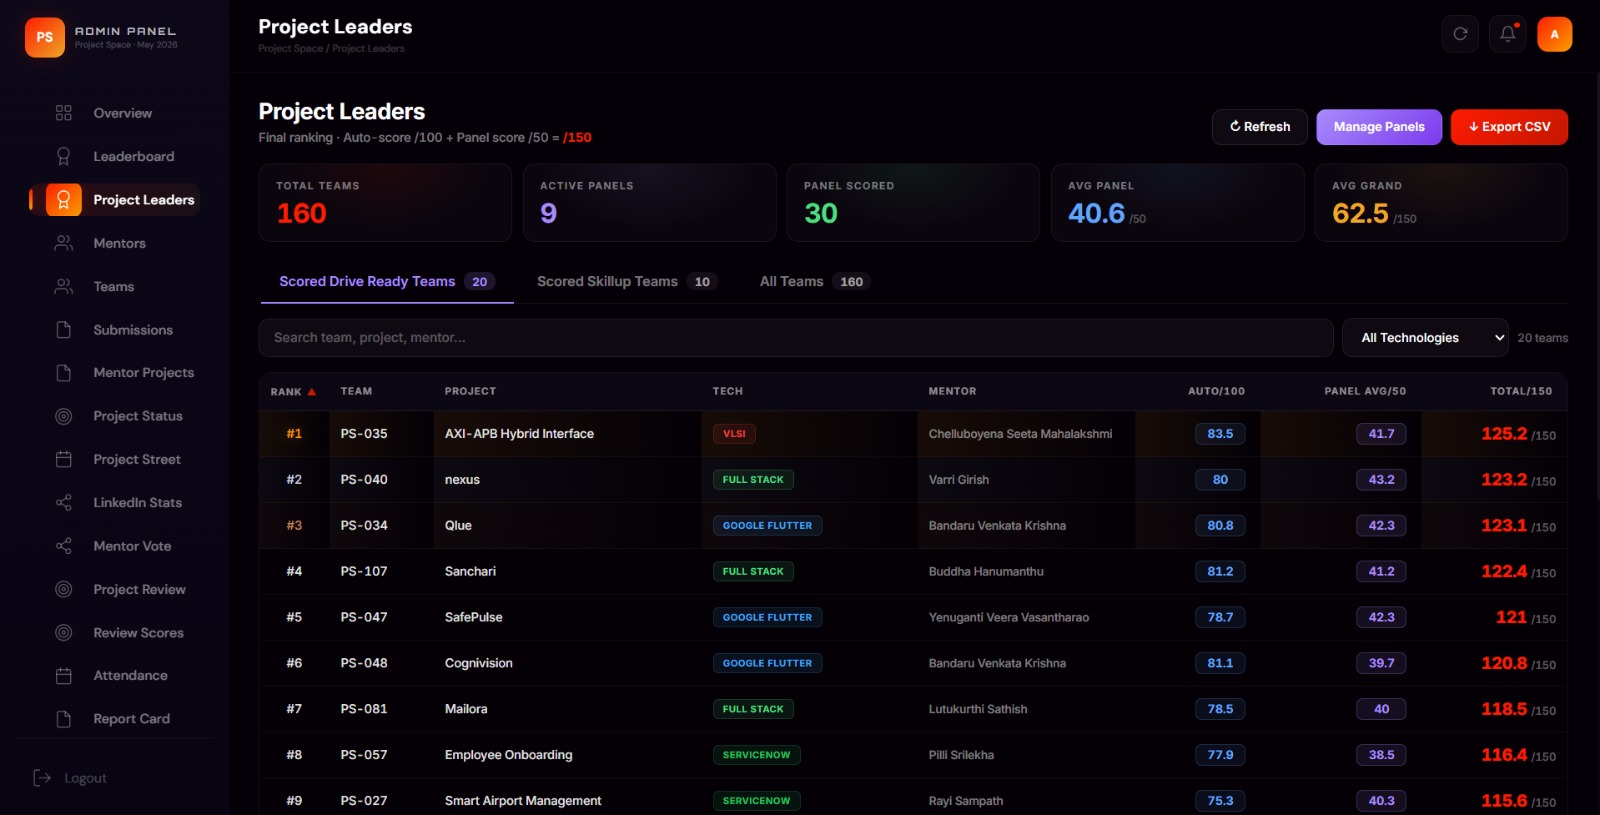This screenshot has width=1600, height=815.
Task: Click the Logout arrow icon
Action: point(42,778)
